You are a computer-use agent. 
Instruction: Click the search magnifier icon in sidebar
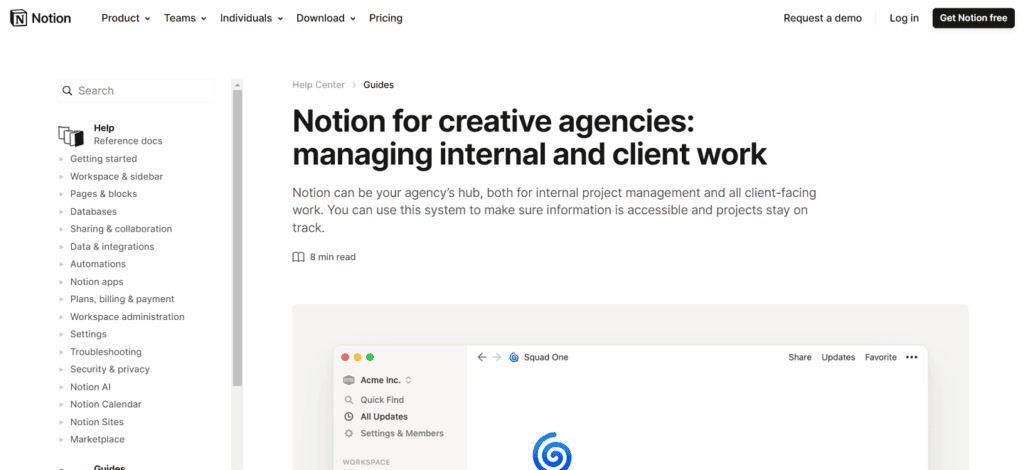tap(67, 91)
